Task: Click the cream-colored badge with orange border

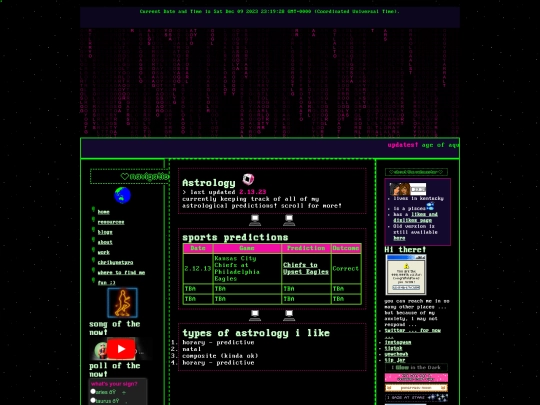Action: click(416, 388)
